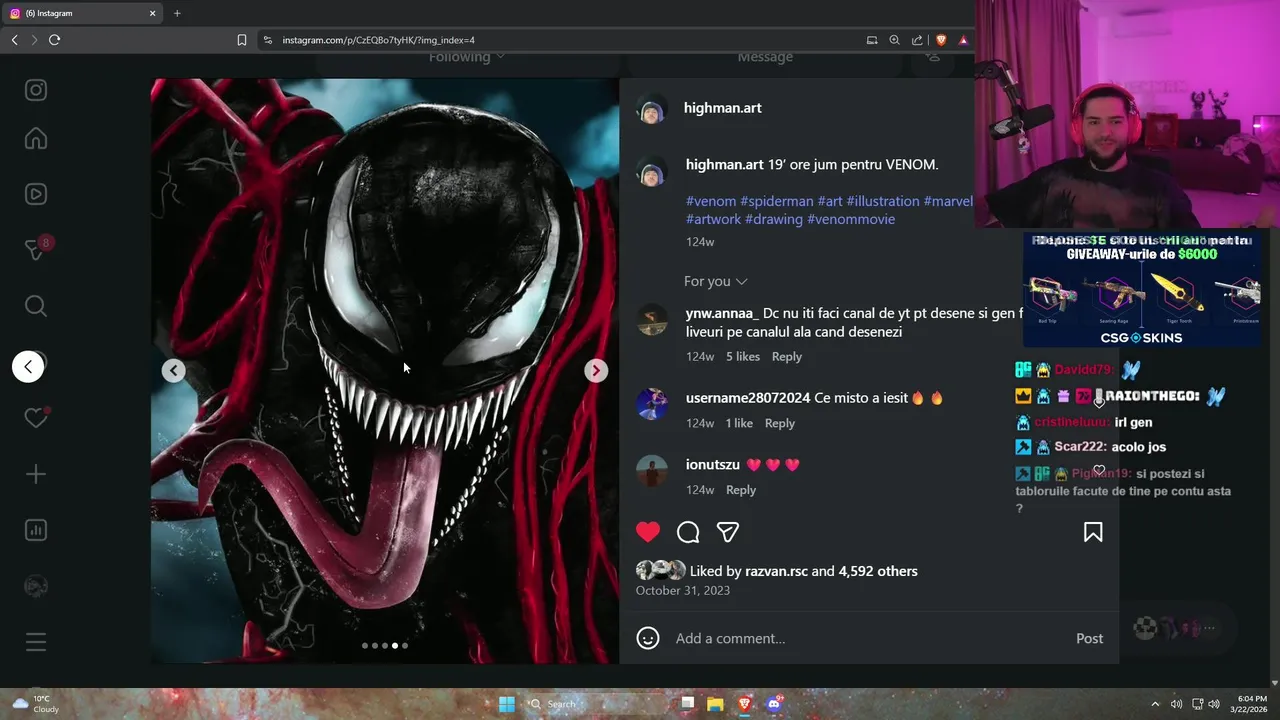Open the #spiderman hashtag
Image resolution: width=1280 pixels, height=720 pixels.
pos(777,201)
